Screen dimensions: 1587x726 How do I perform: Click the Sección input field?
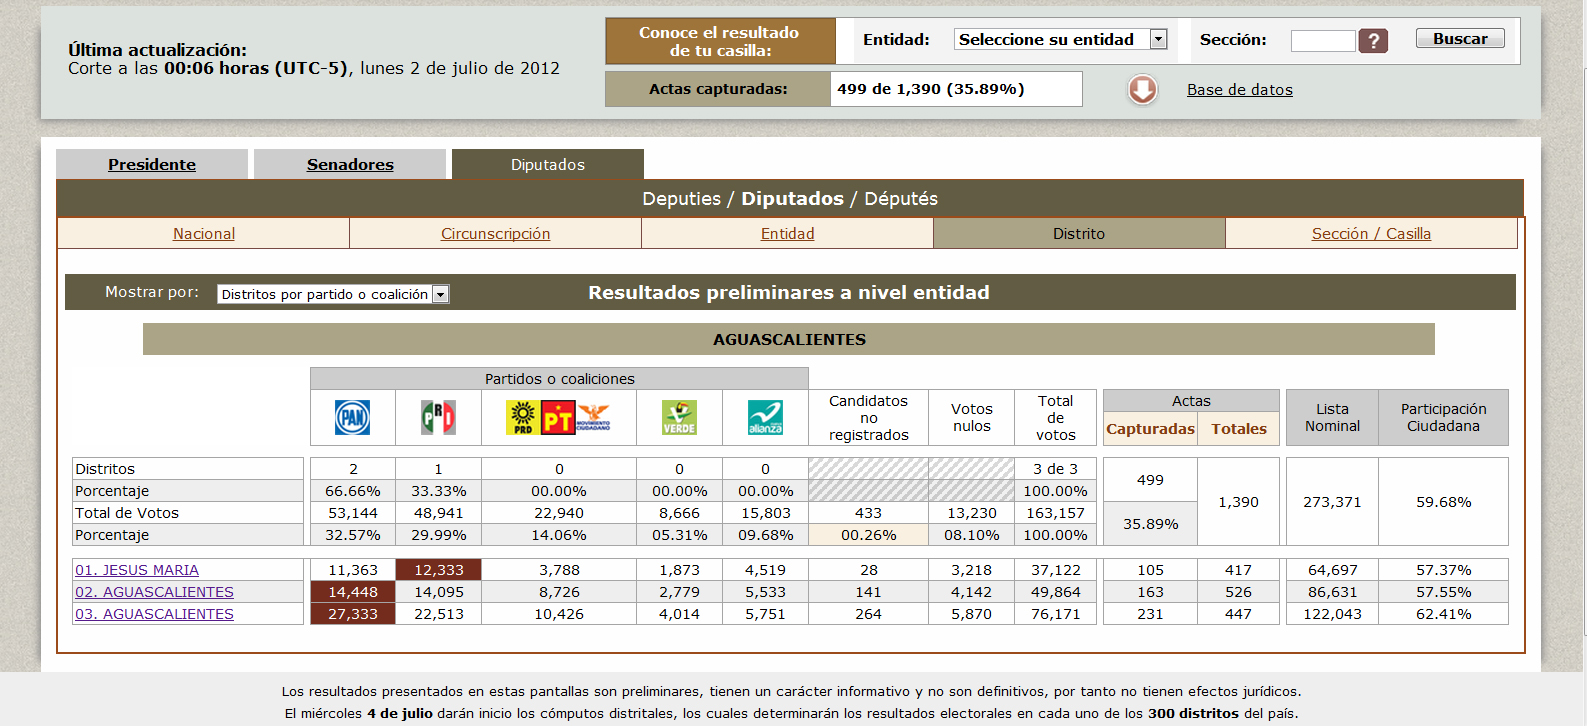tap(1322, 41)
